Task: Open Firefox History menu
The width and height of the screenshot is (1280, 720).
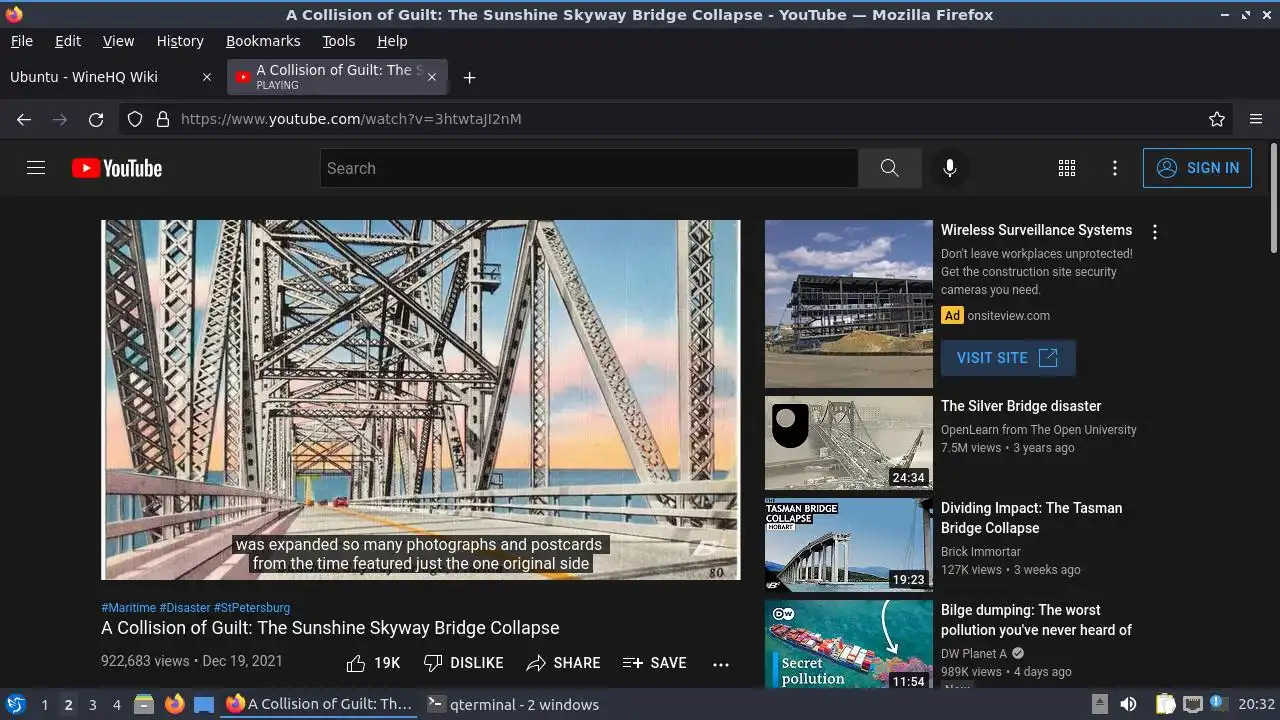Action: coord(180,41)
